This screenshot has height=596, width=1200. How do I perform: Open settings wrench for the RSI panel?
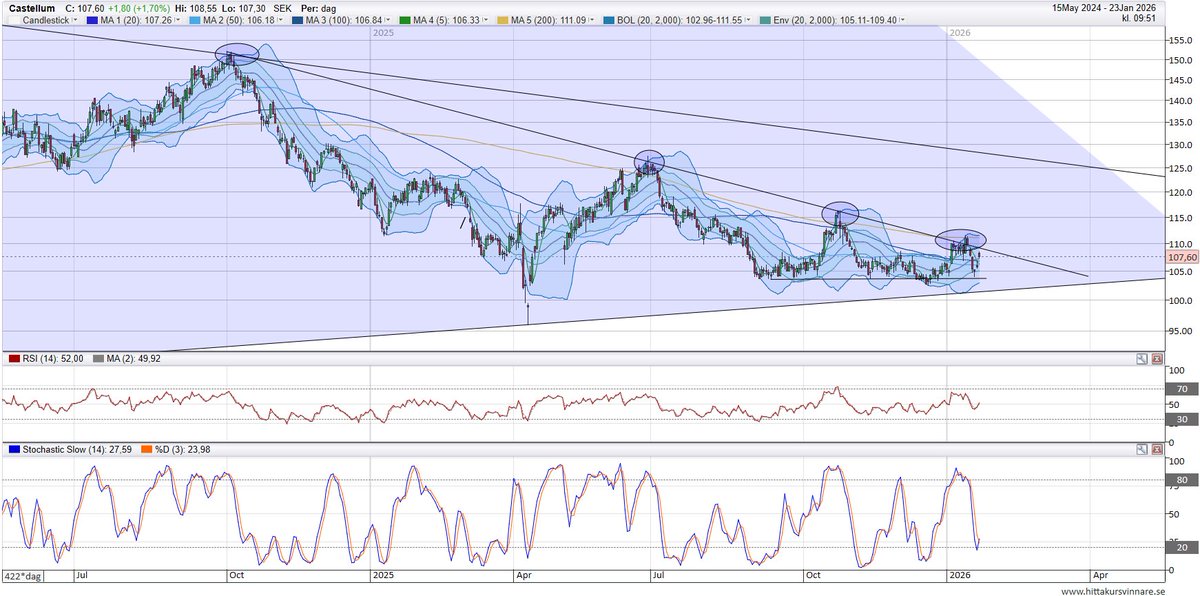(1142, 358)
